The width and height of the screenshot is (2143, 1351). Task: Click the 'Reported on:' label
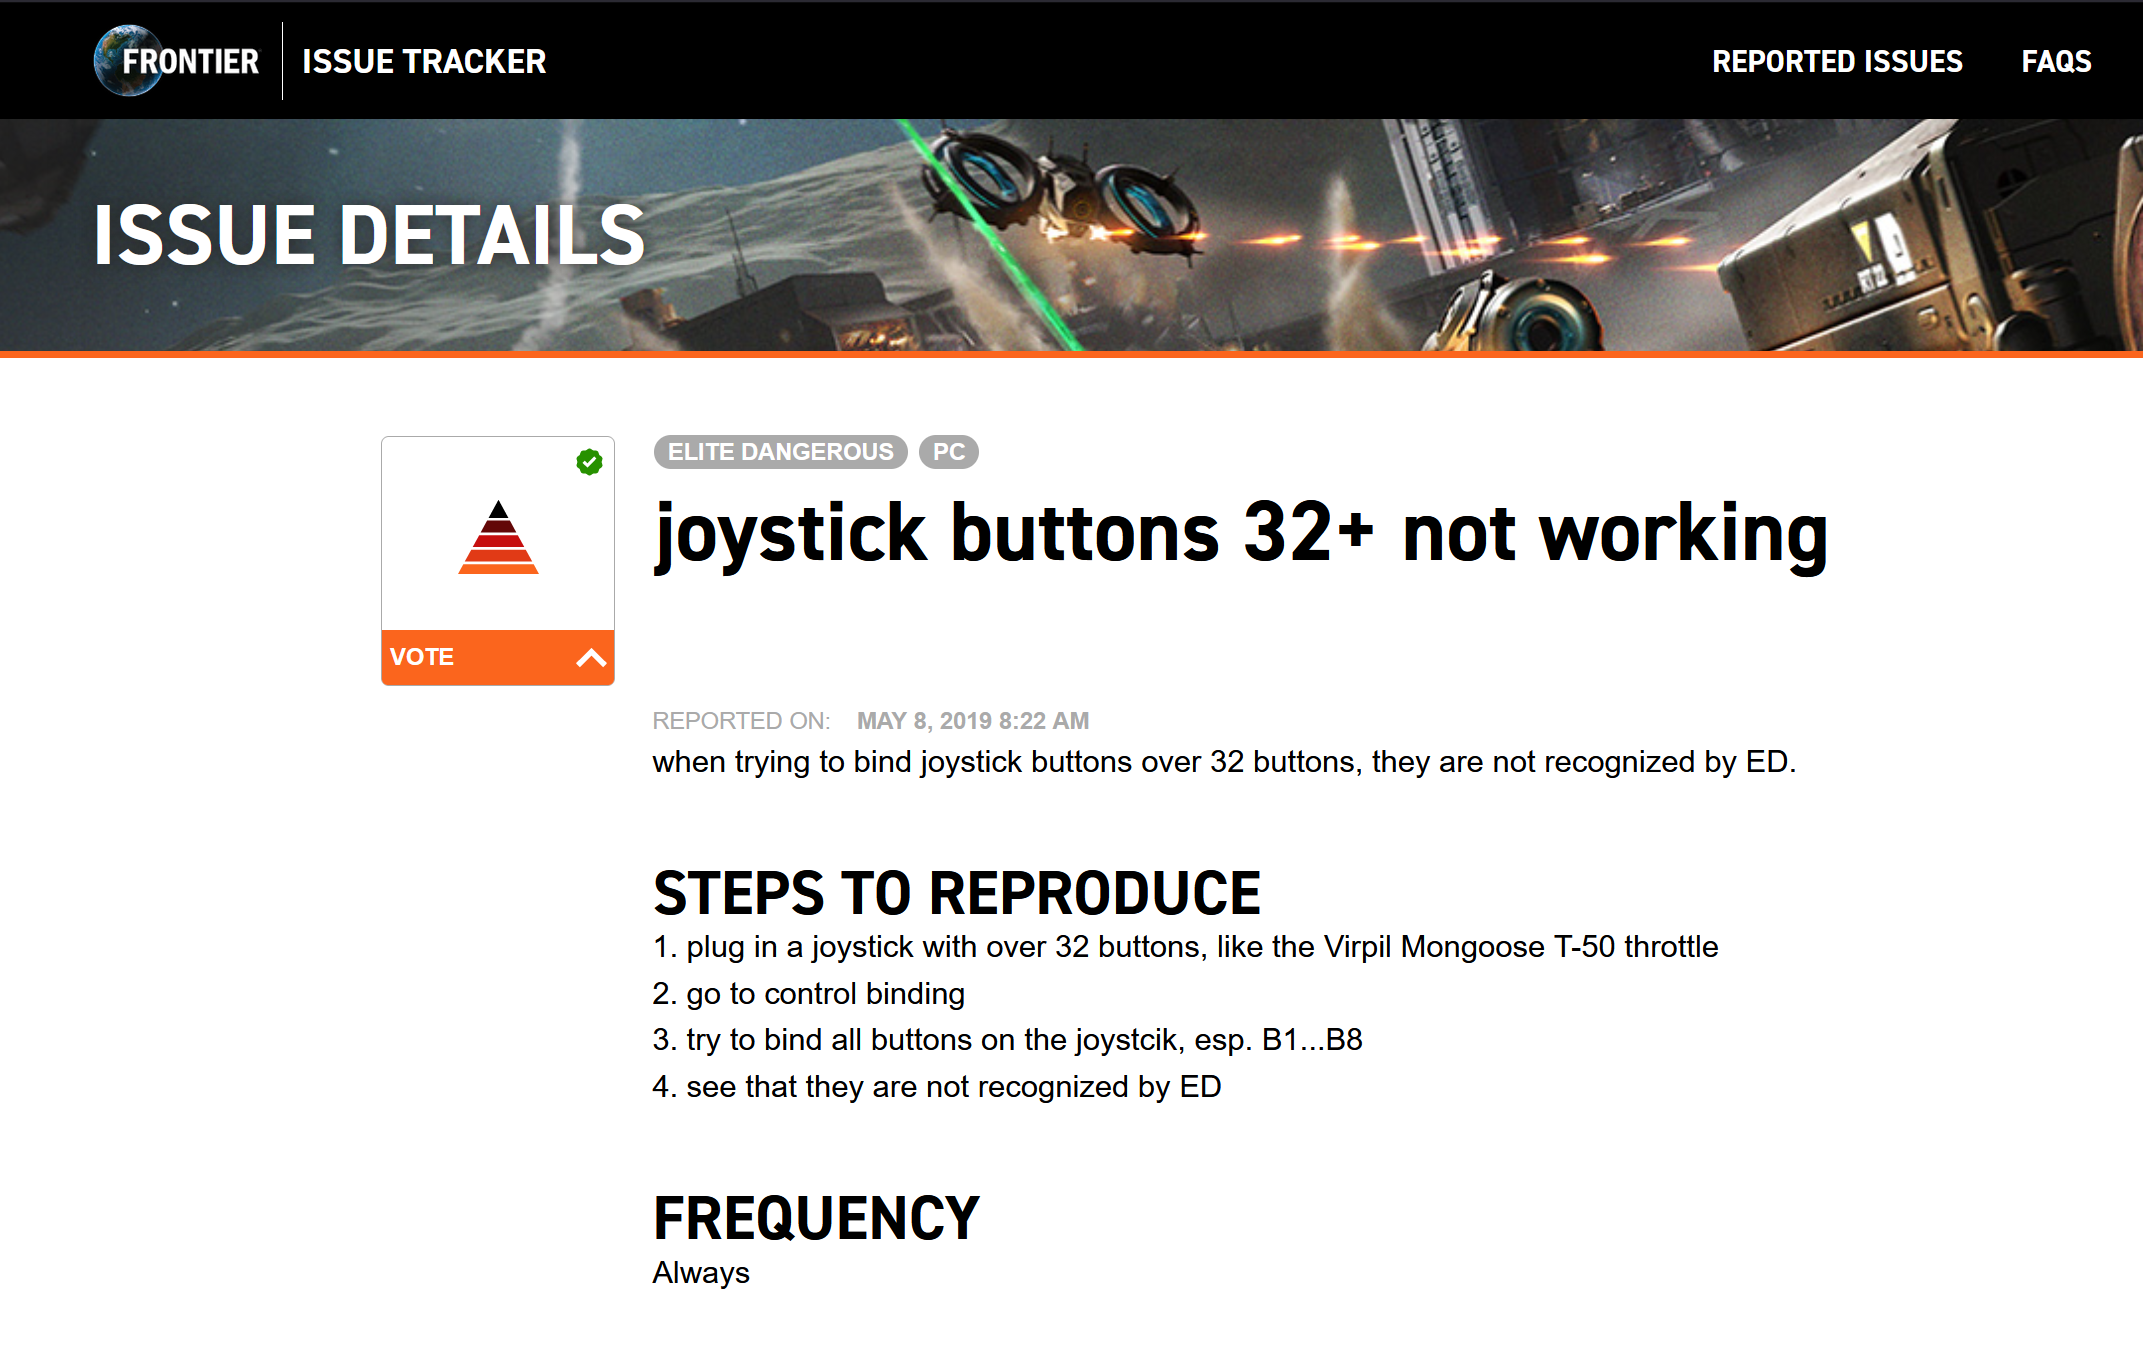(x=741, y=721)
